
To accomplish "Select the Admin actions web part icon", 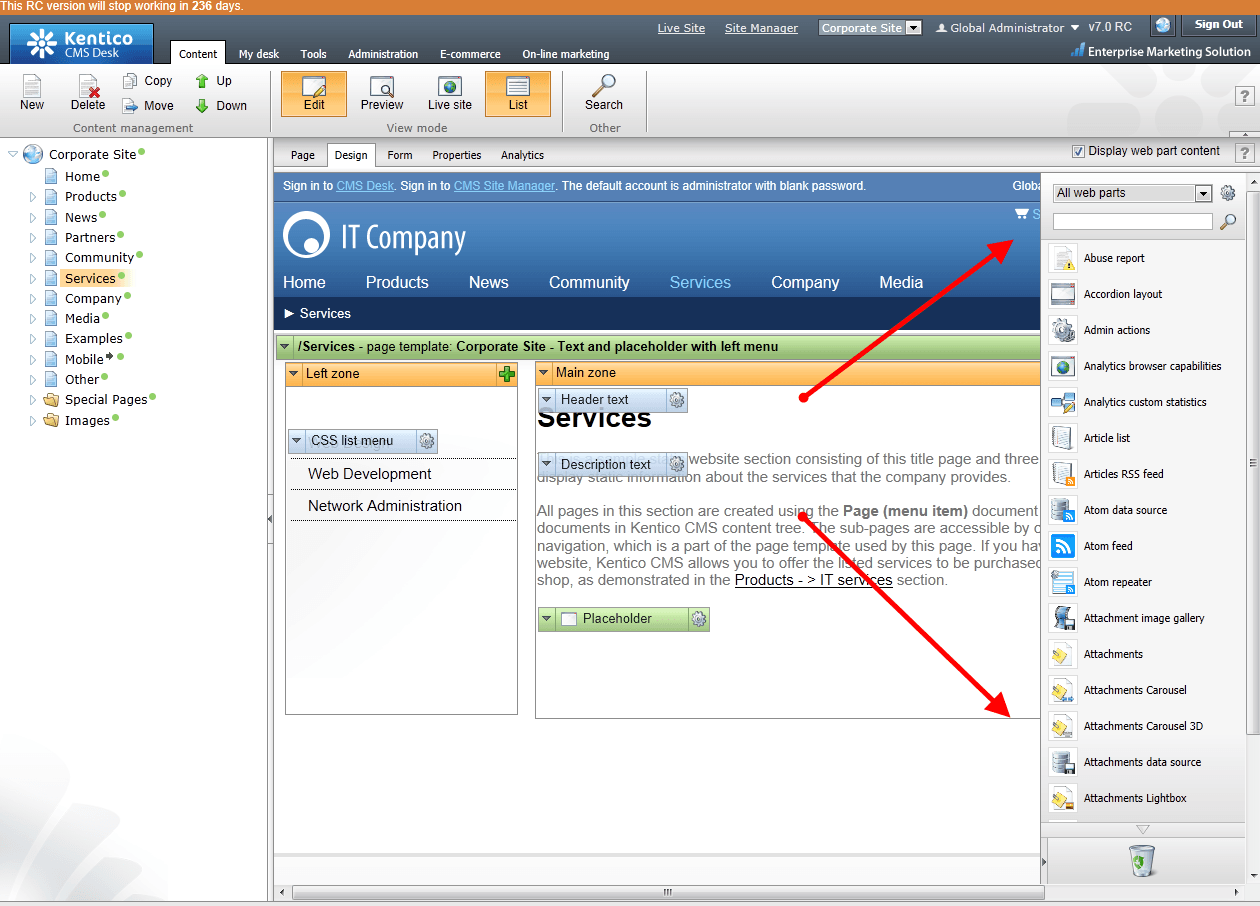I will 1062,330.
